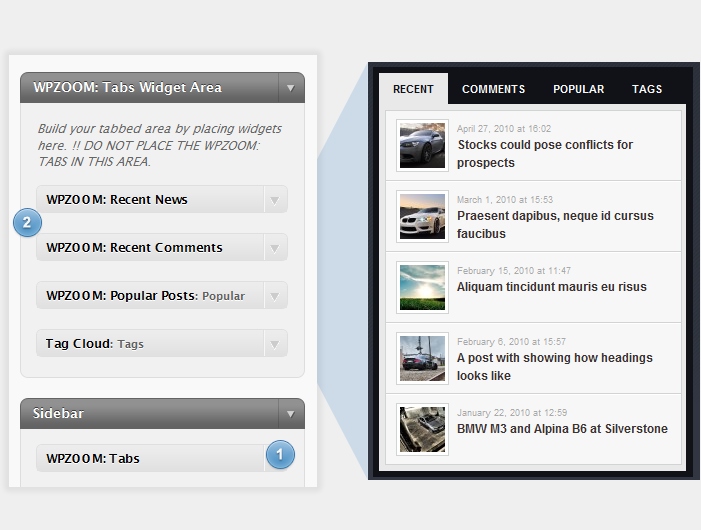701x530 pixels.
Task: Click the WPZOOM: Tabs Widget Area header title
Action: (x=127, y=88)
